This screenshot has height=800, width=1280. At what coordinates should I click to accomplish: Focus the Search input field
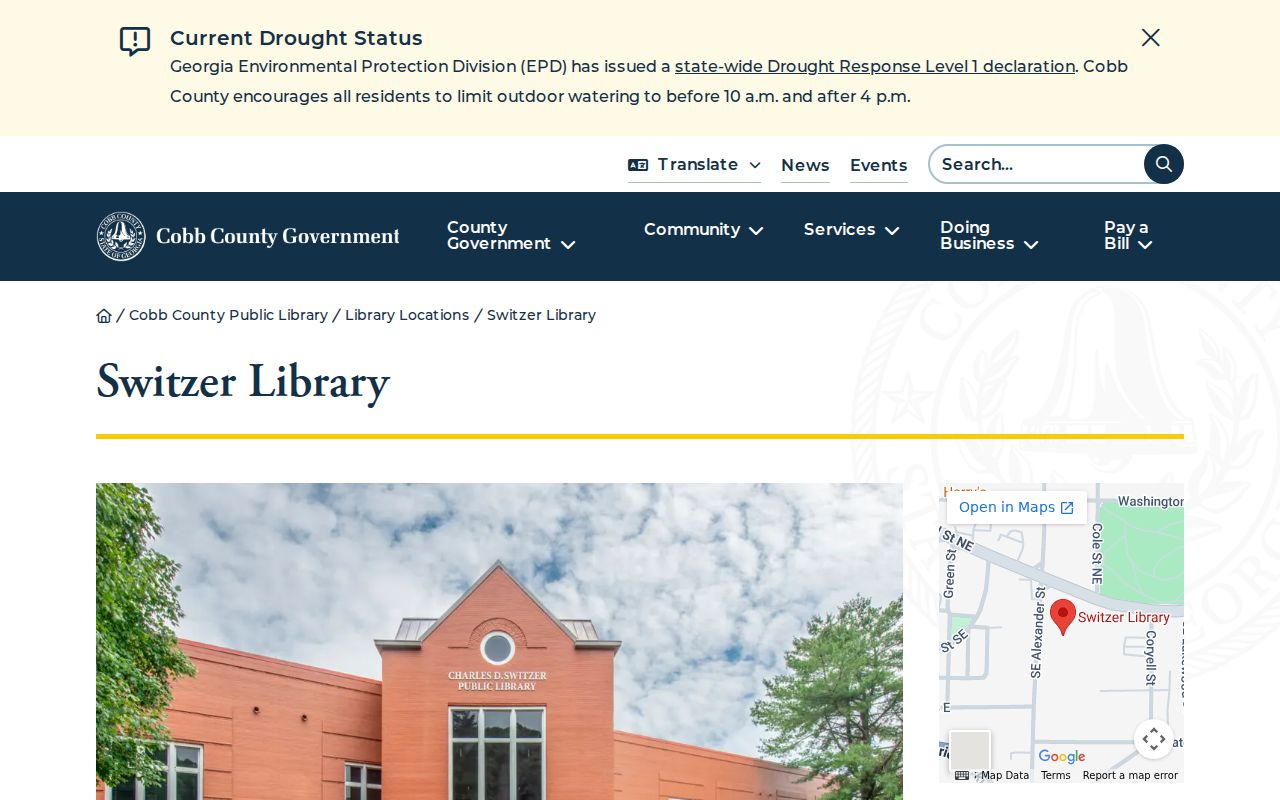click(x=1037, y=164)
